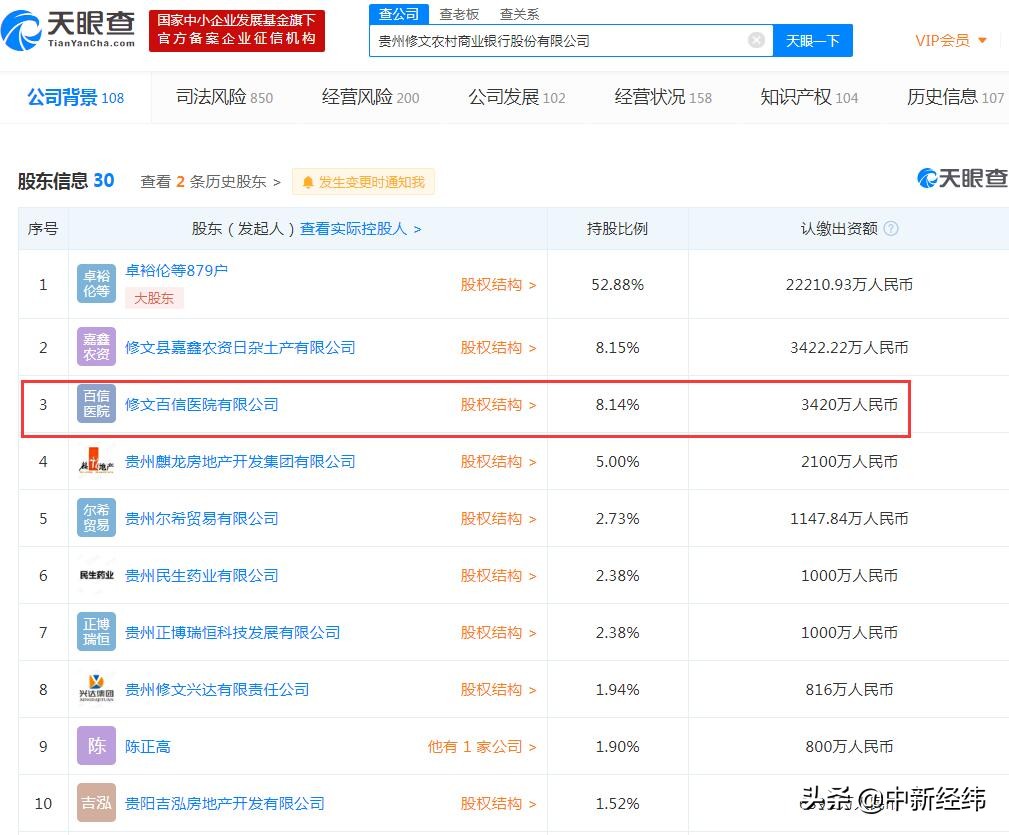Open 正博瑞恒 company avatar
The image size is (1009, 835).
coord(97,632)
